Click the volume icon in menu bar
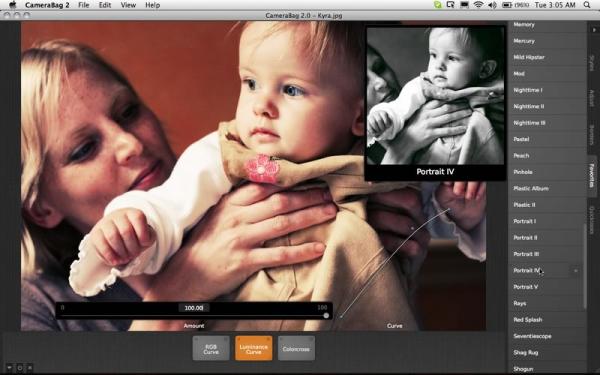 click(492, 5)
